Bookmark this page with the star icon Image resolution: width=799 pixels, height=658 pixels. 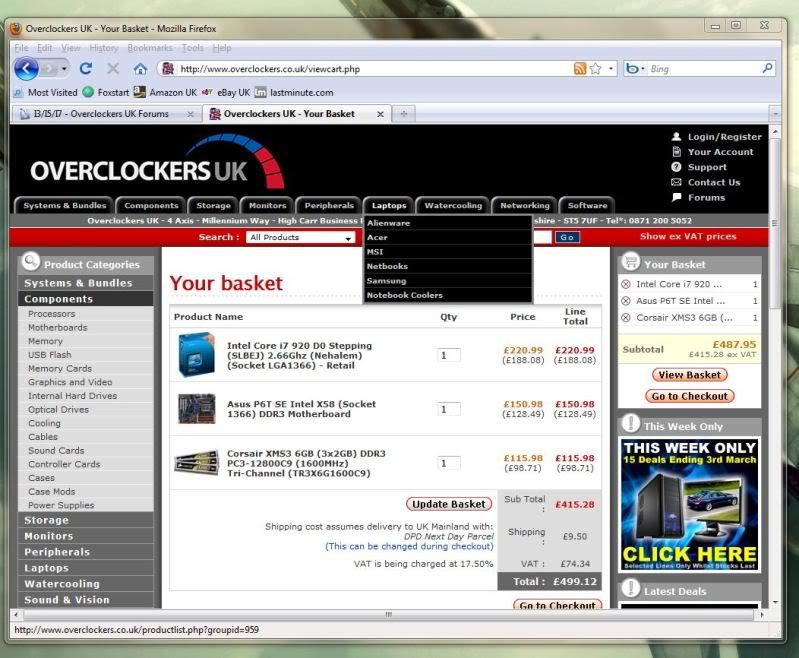(x=596, y=69)
